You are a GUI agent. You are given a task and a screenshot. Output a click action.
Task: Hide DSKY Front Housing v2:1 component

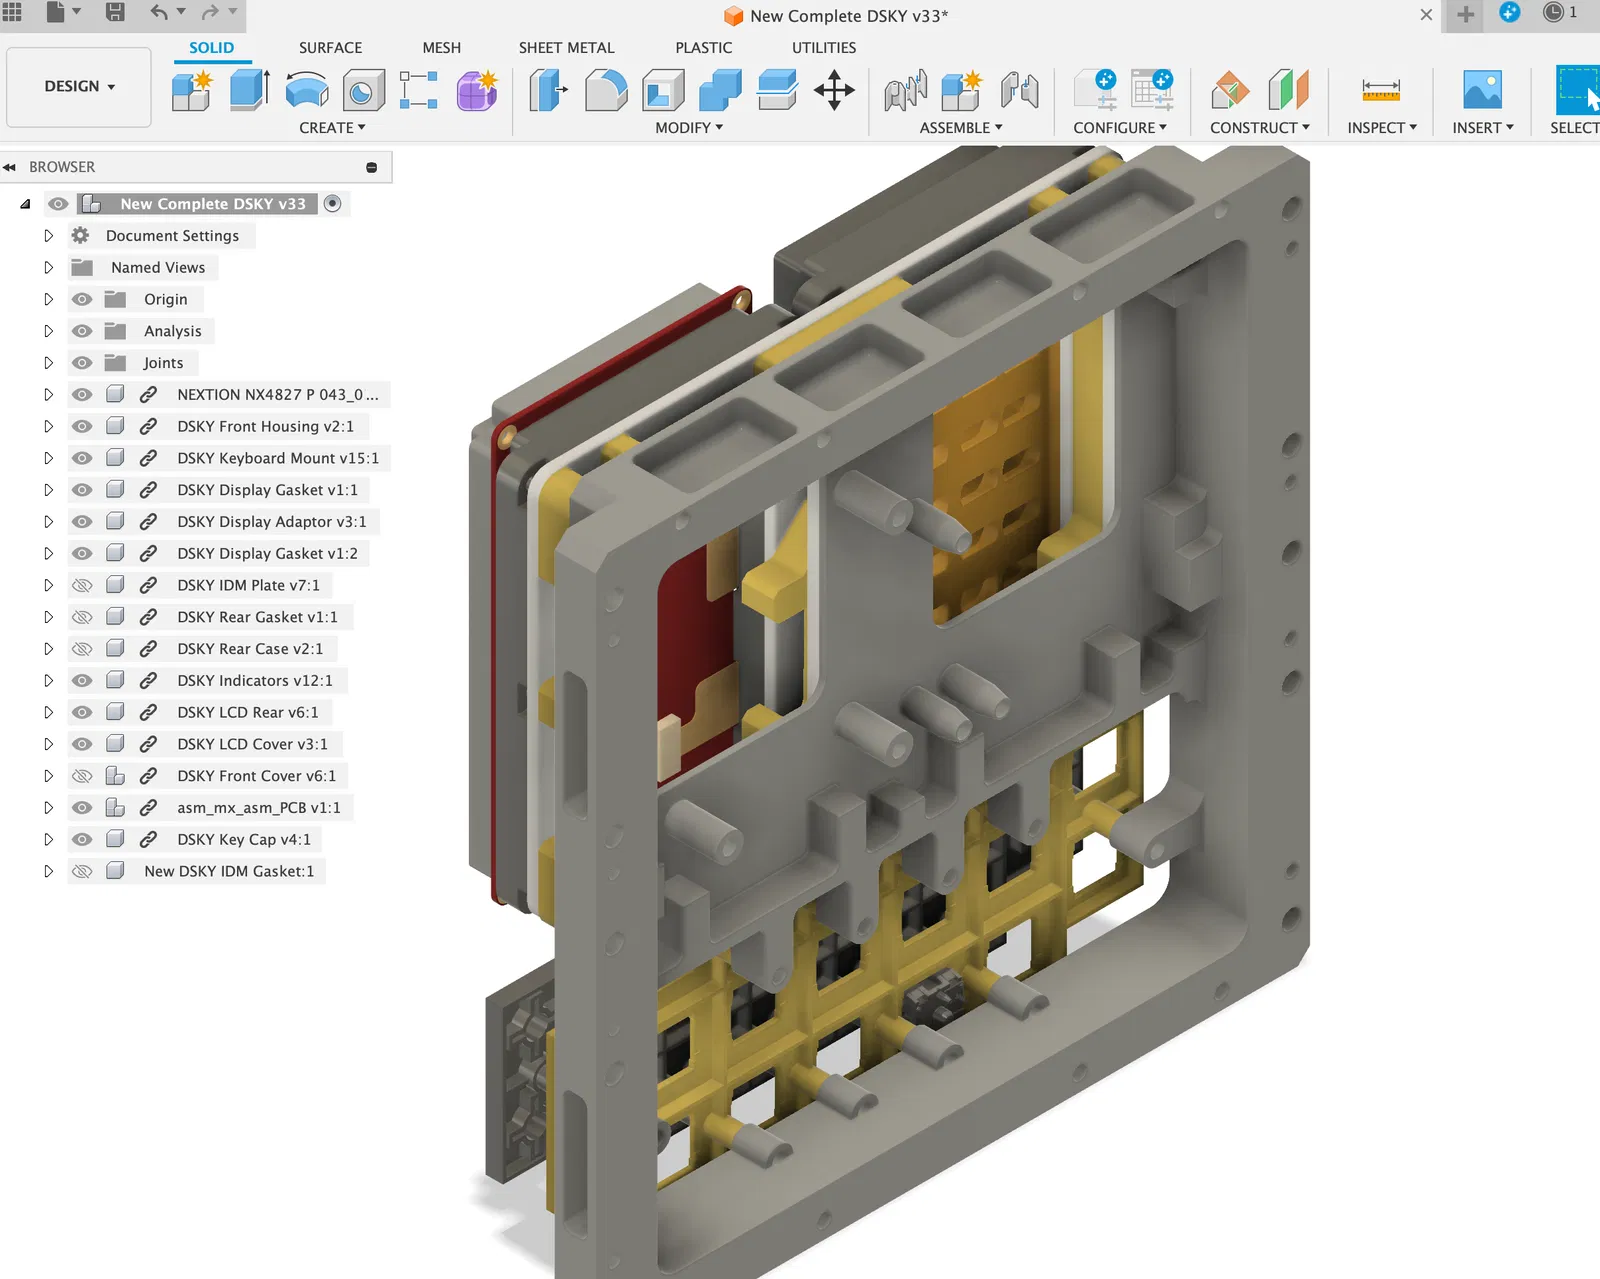[x=82, y=426]
